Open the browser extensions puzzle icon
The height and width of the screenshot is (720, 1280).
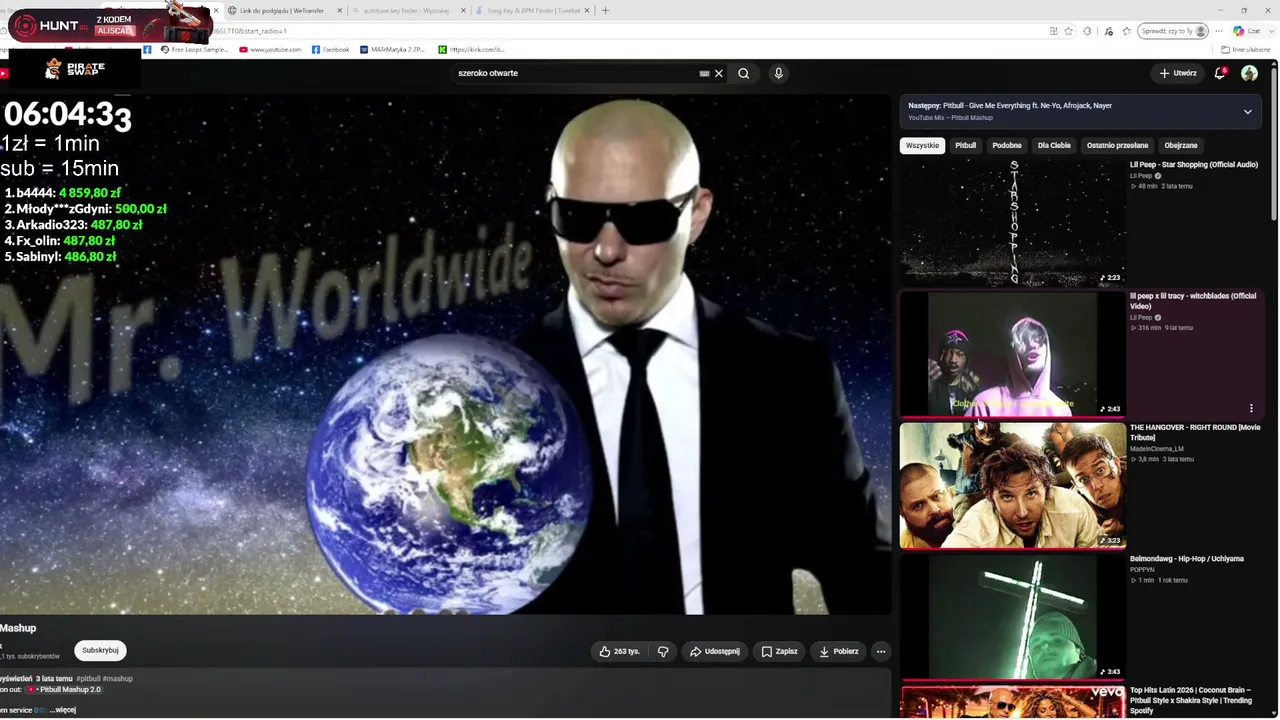(x=1087, y=31)
